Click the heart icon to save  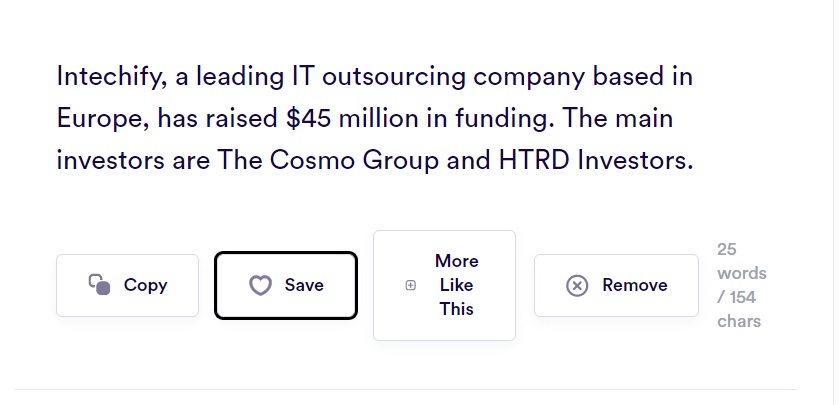click(x=260, y=285)
